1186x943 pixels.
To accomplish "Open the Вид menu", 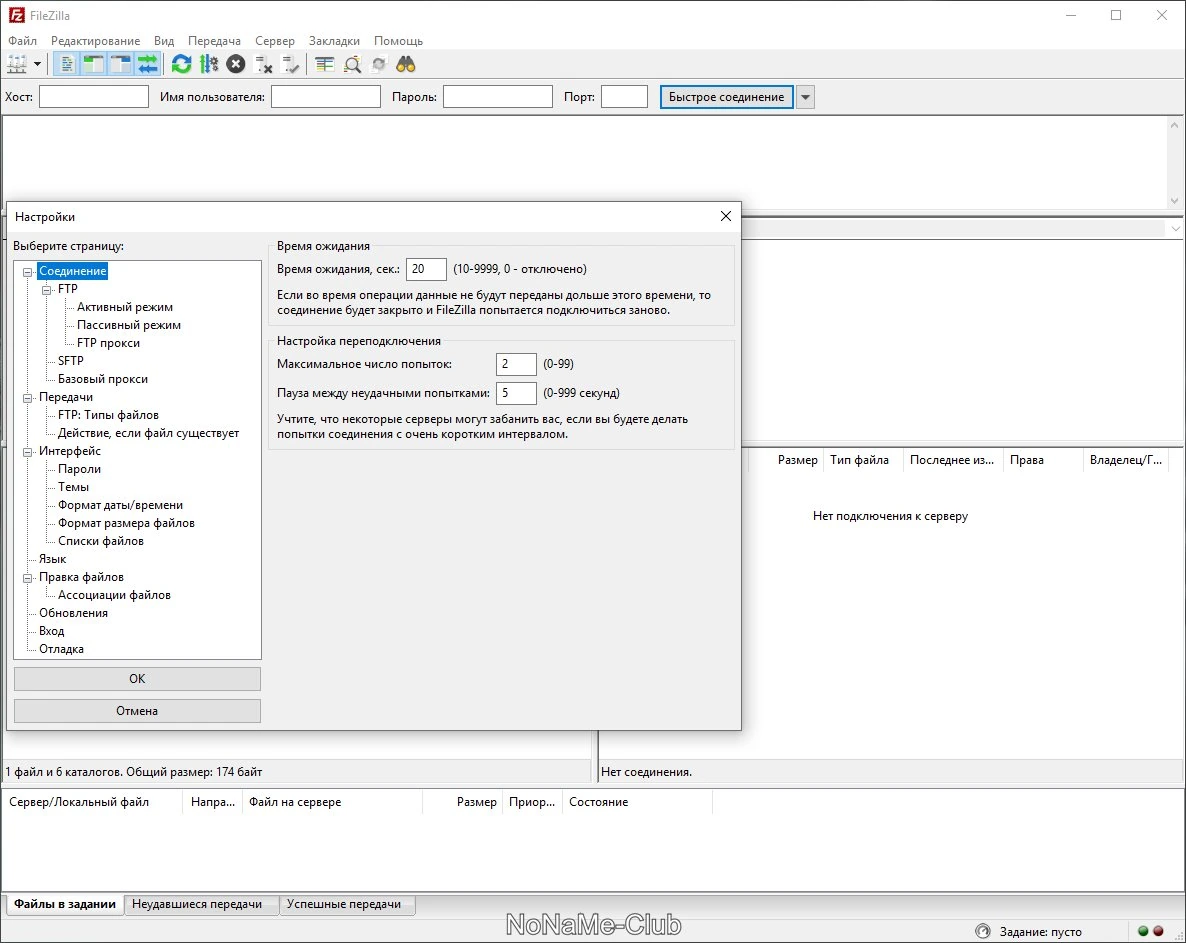I will (164, 41).
